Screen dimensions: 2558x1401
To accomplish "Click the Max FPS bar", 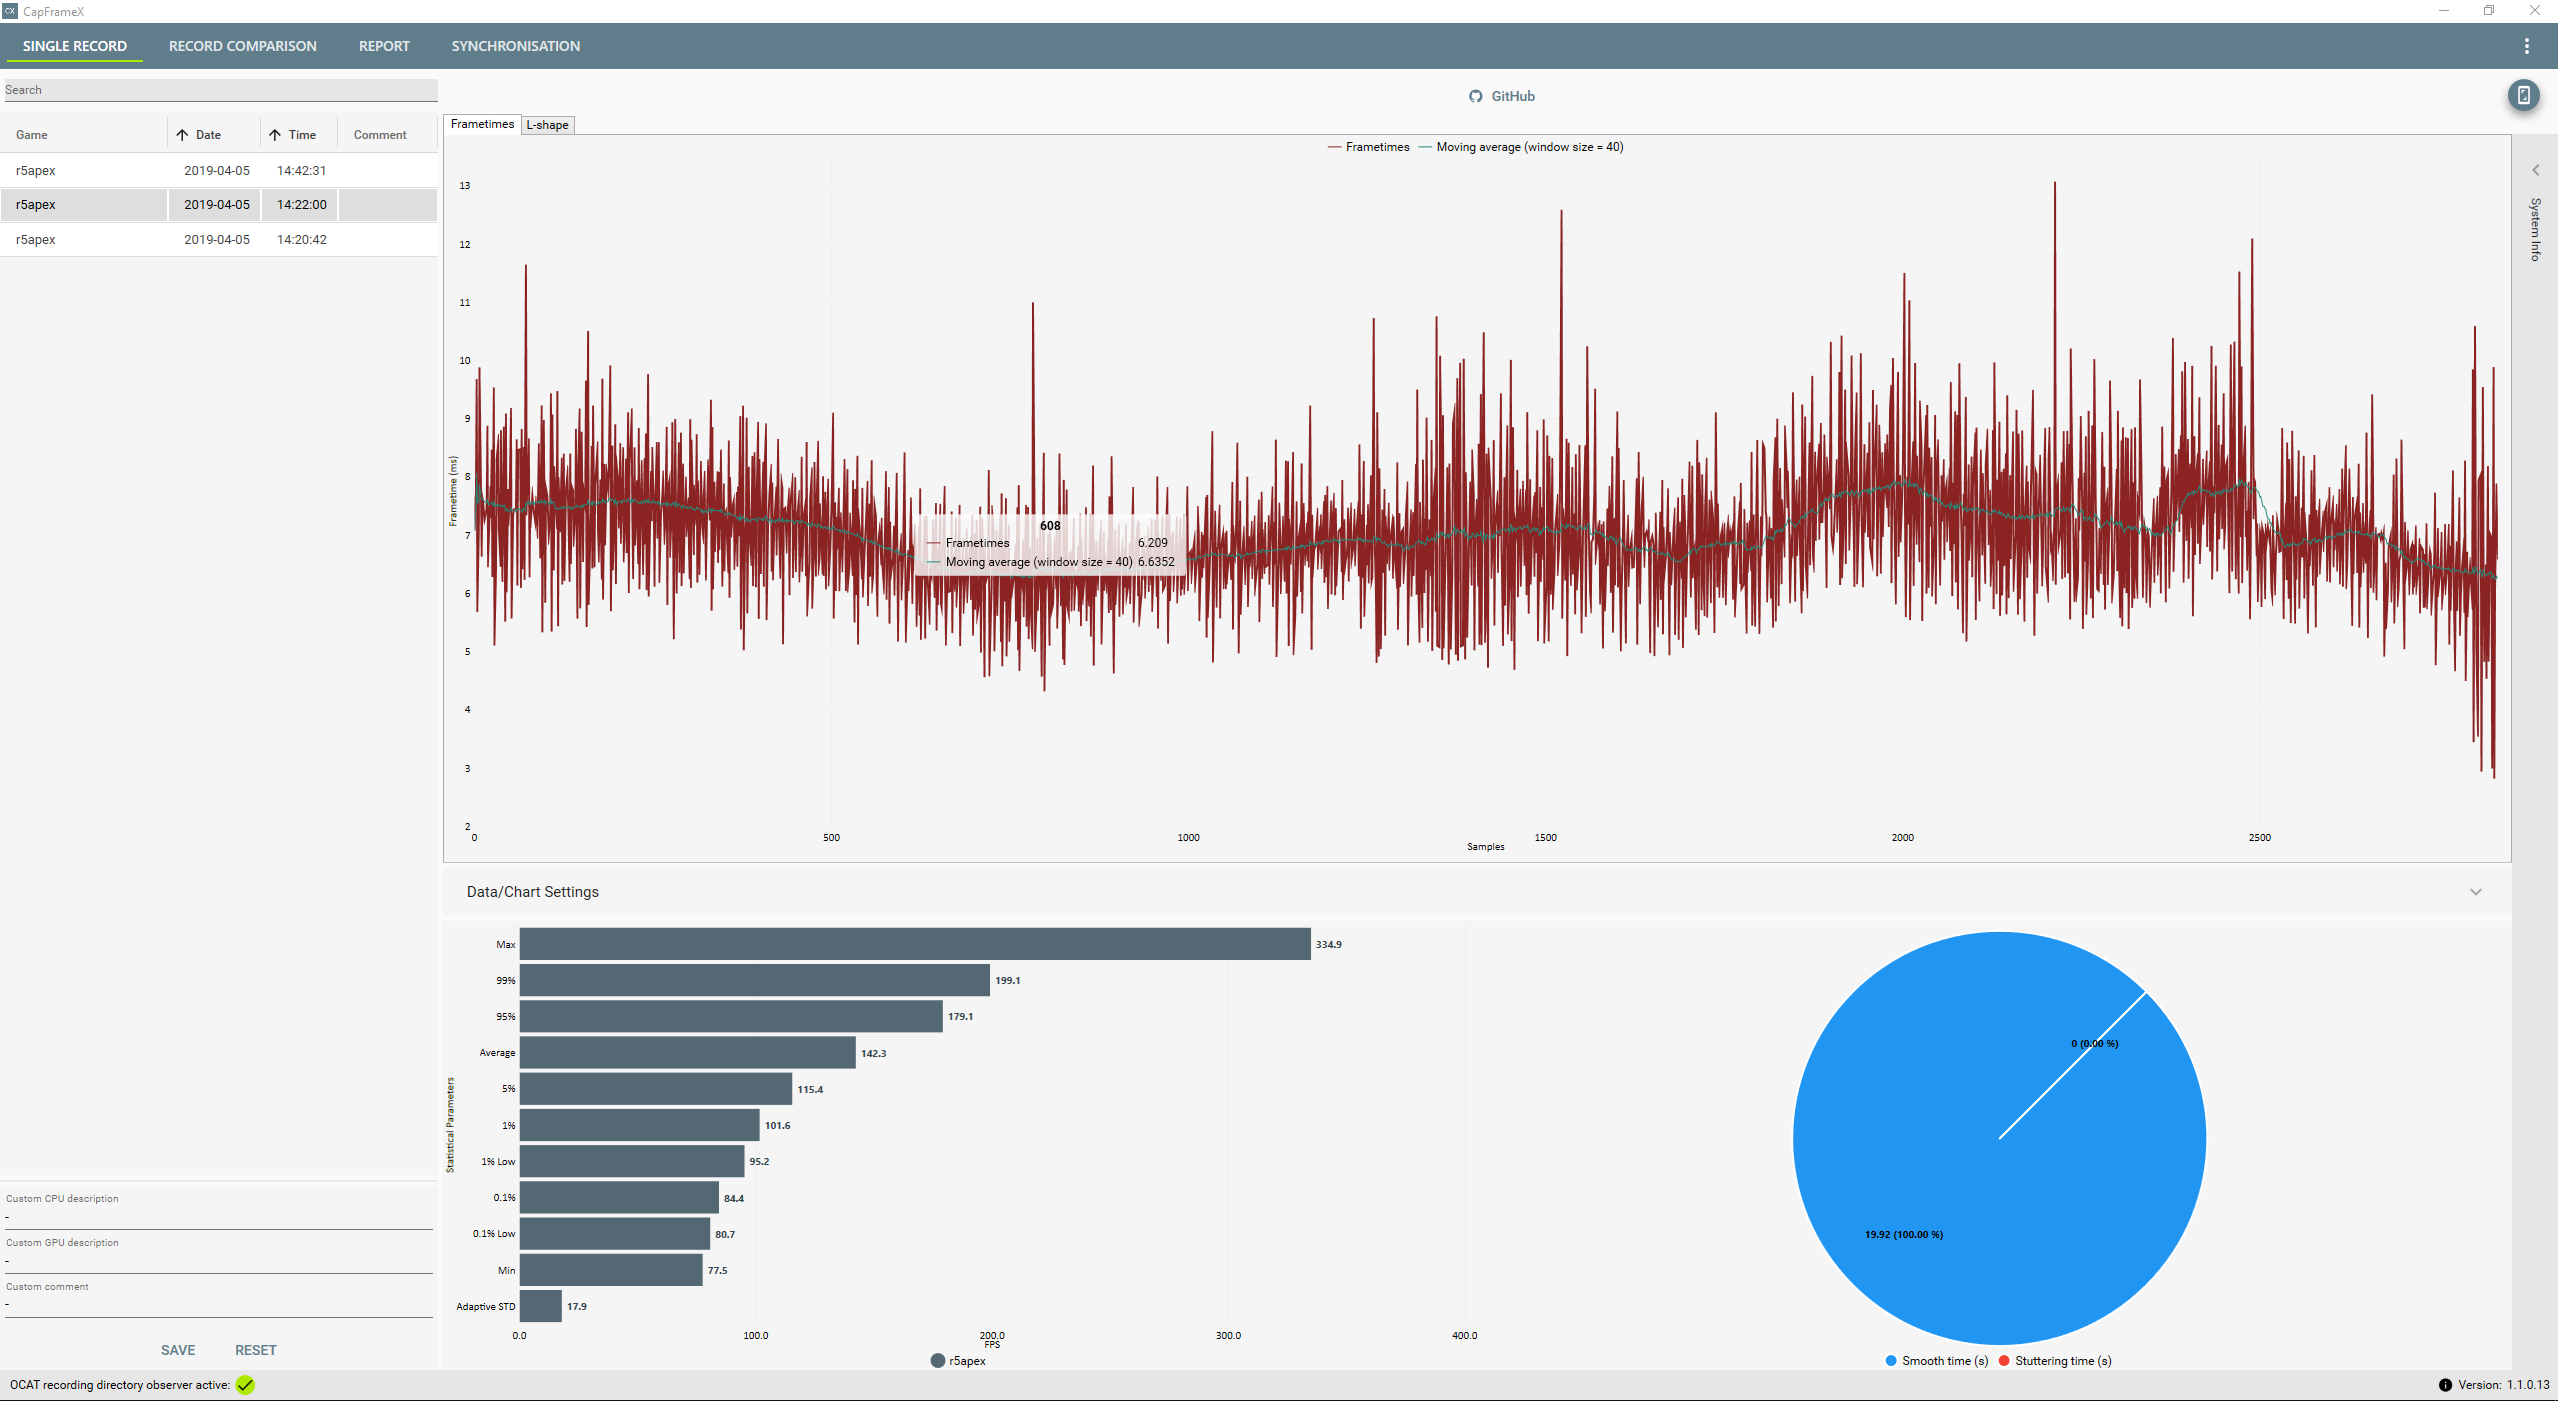I will pyautogui.click(x=915, y=944).
